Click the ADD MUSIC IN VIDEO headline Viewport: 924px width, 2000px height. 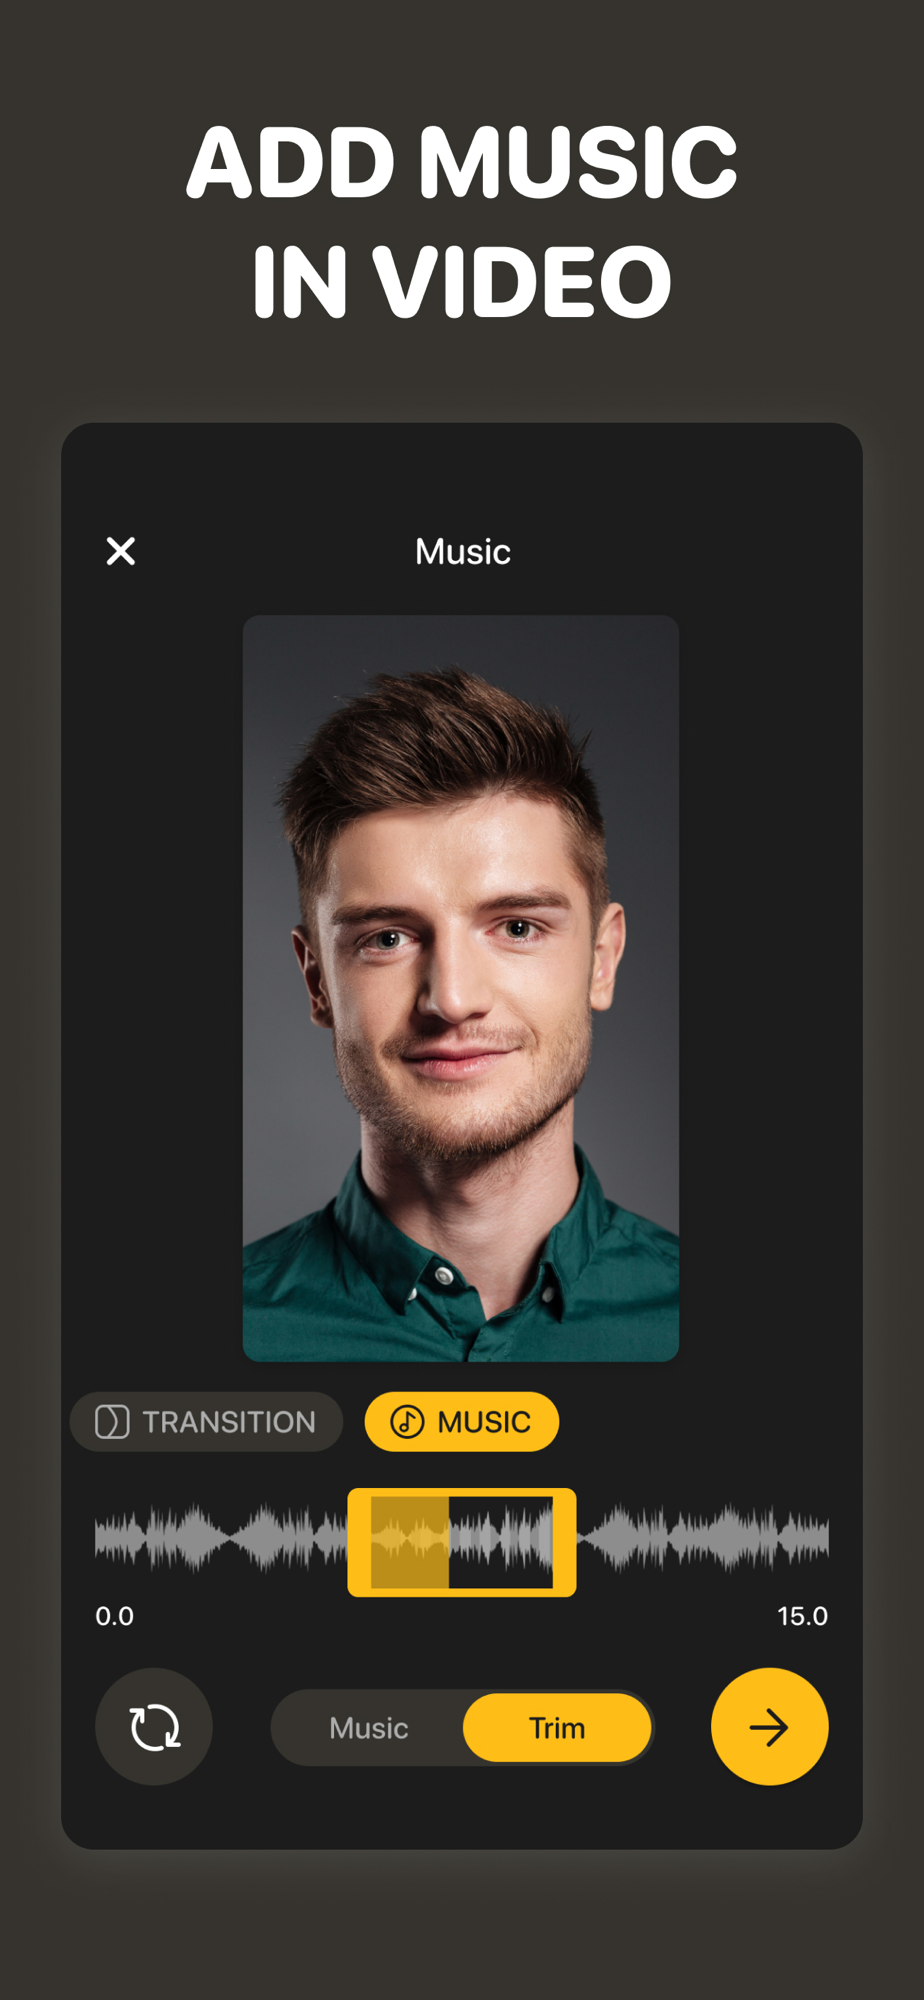click(x=462, y=221)
